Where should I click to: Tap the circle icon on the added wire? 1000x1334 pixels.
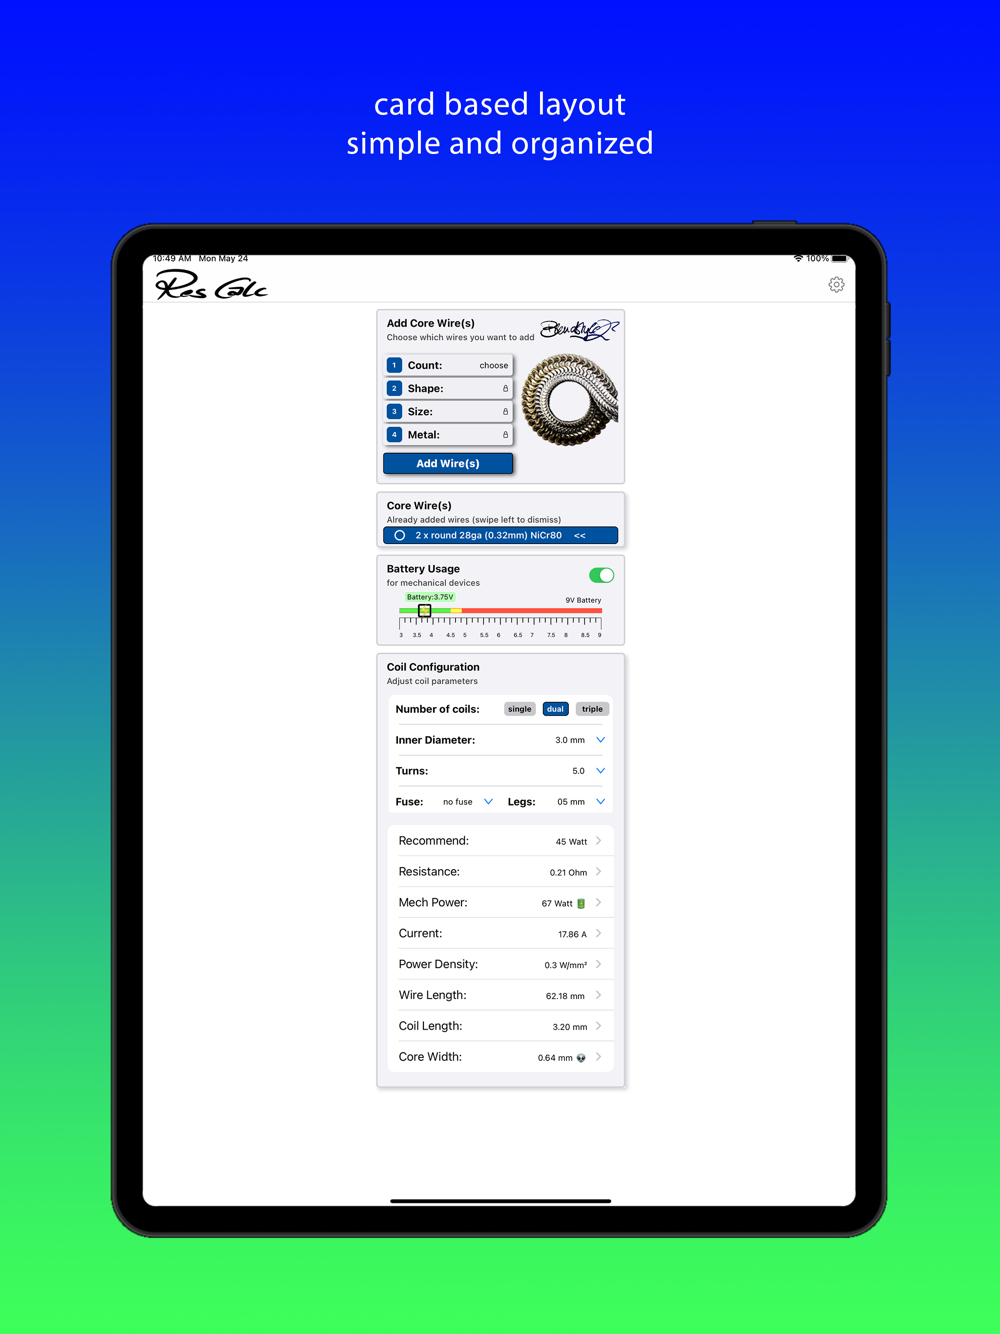coord(400,535)
